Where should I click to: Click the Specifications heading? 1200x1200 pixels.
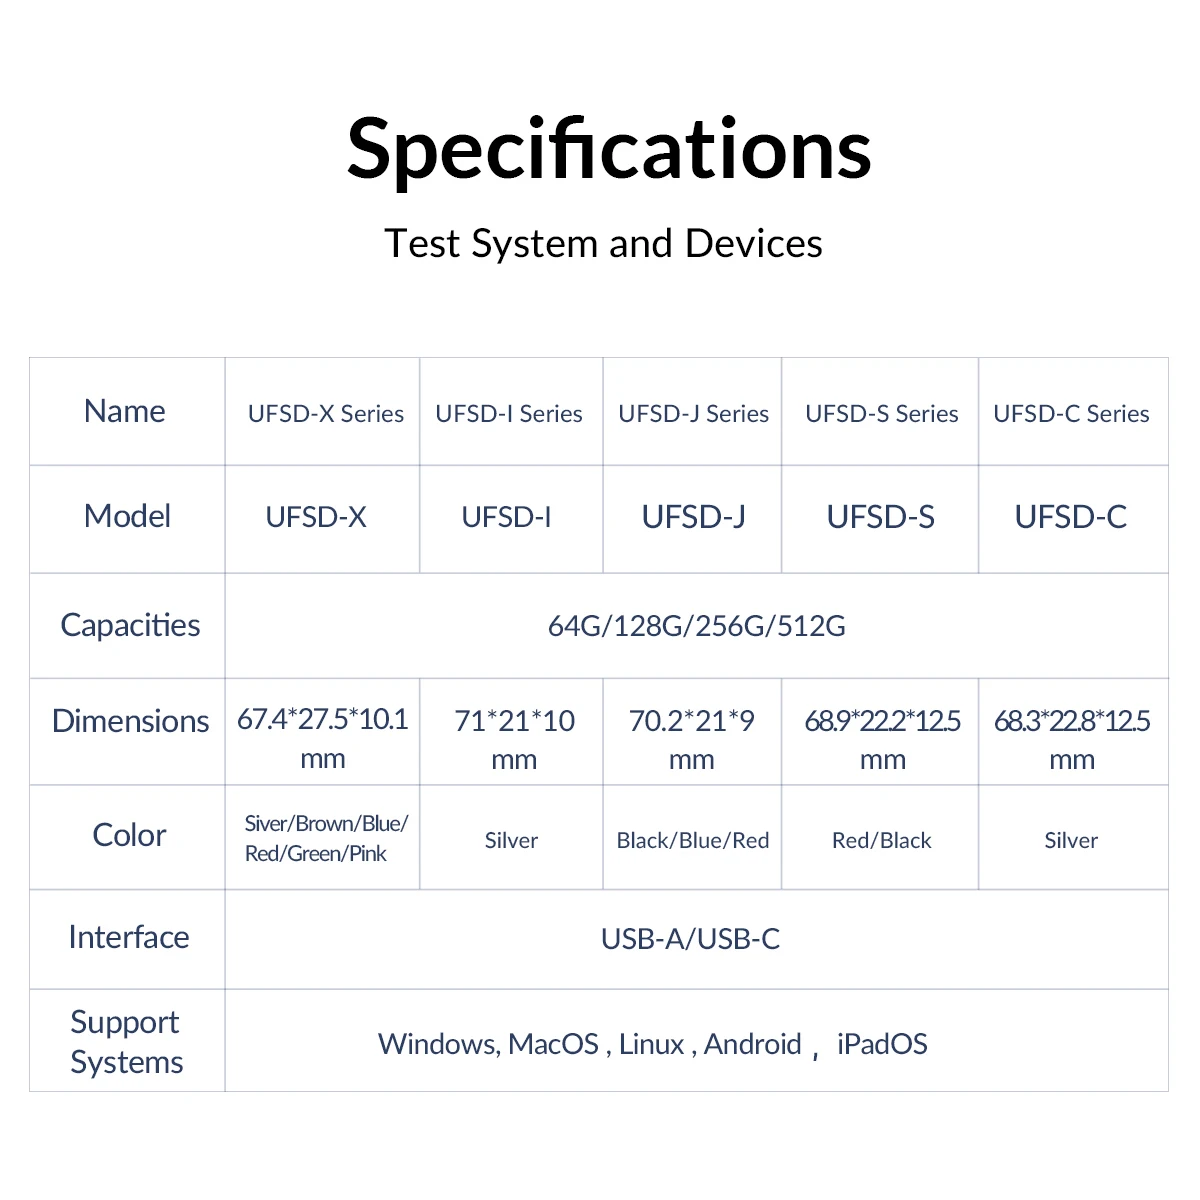(609, 150)
